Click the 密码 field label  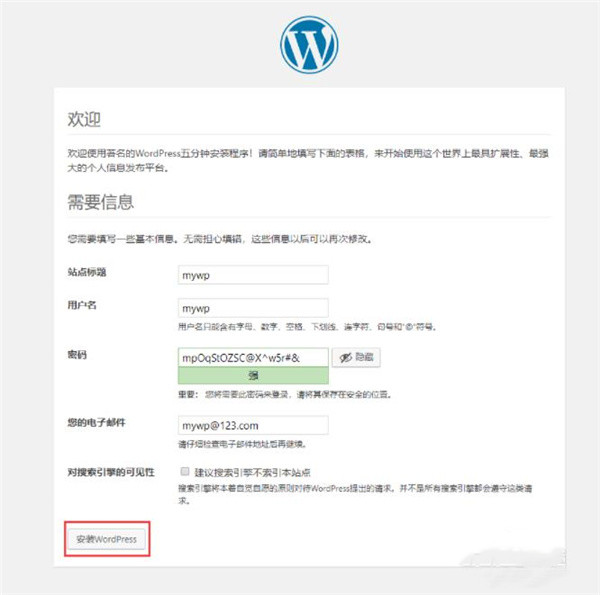[x=77, y=355]
